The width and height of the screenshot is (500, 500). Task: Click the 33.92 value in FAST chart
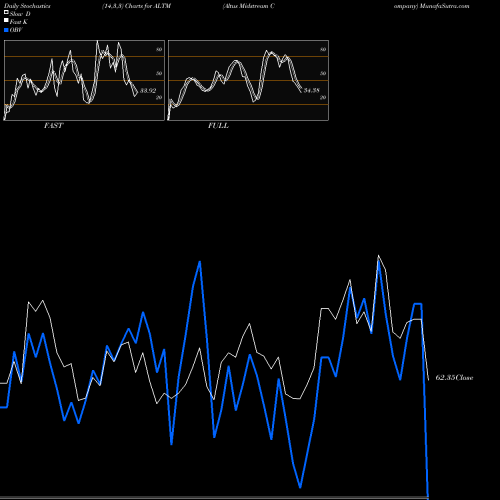tap(148, 90)
